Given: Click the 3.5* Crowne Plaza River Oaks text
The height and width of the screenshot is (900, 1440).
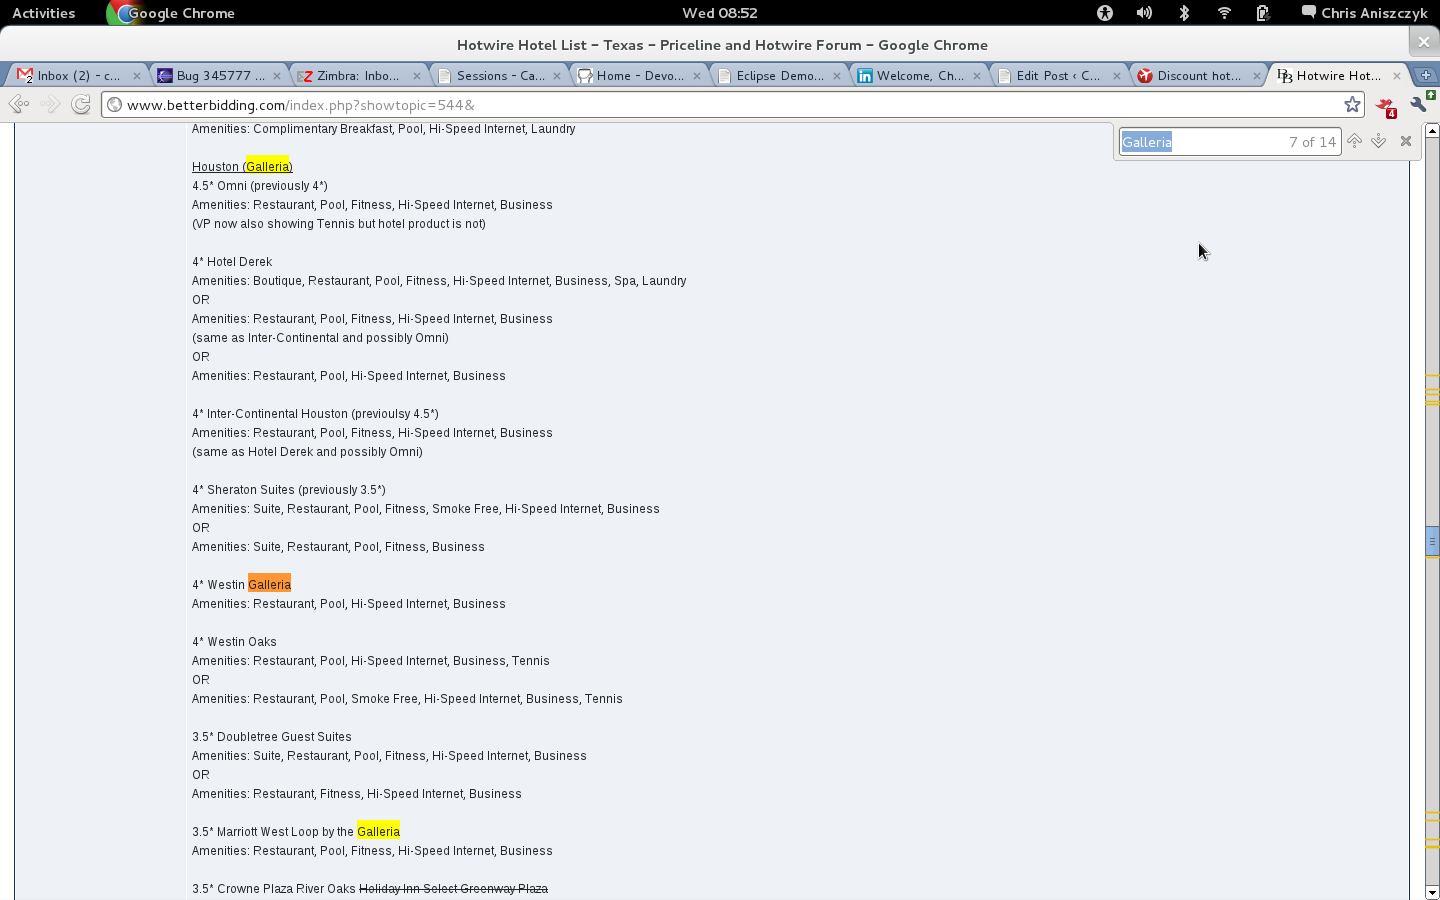Looking at the screenshot, I should tap(274, 889).
